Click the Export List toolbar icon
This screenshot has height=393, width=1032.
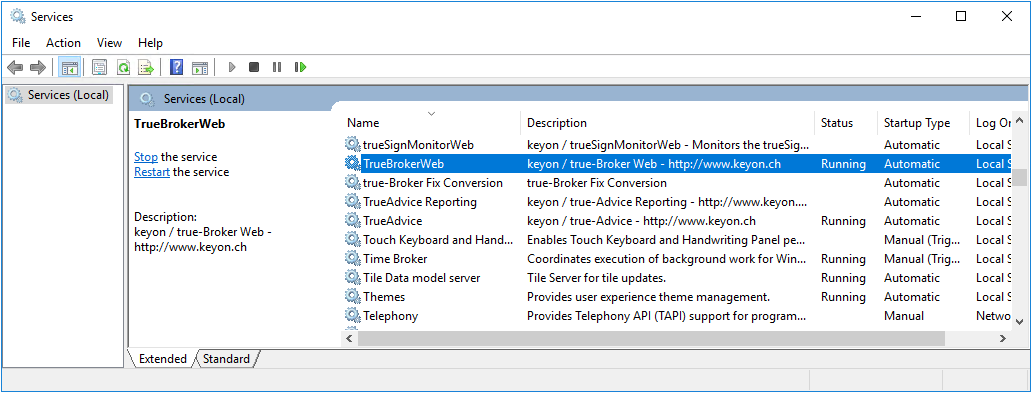(x=145, y=67)
